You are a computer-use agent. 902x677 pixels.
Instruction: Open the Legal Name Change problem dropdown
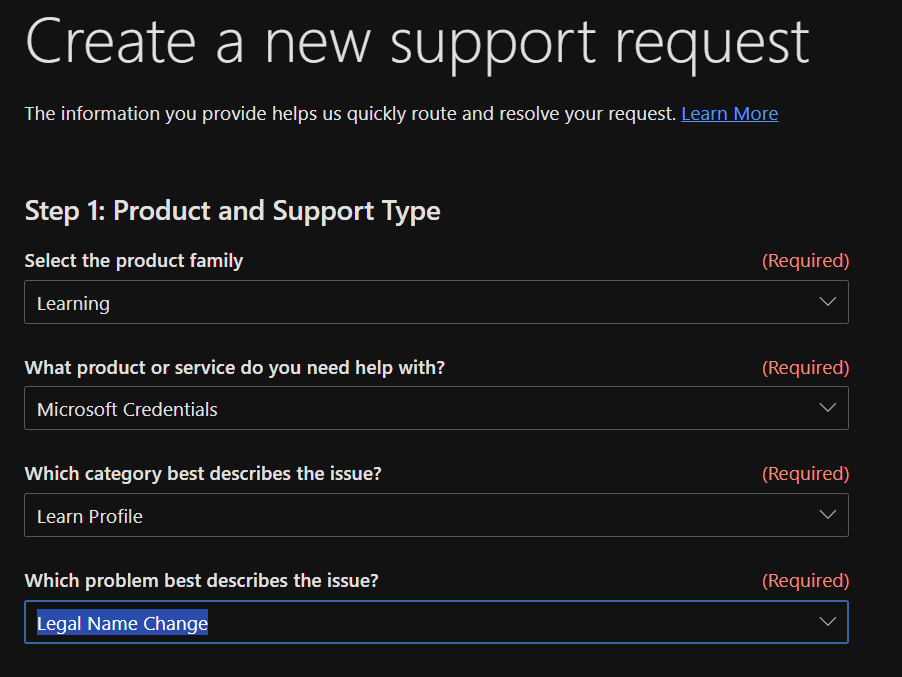(x=436, y=622)
